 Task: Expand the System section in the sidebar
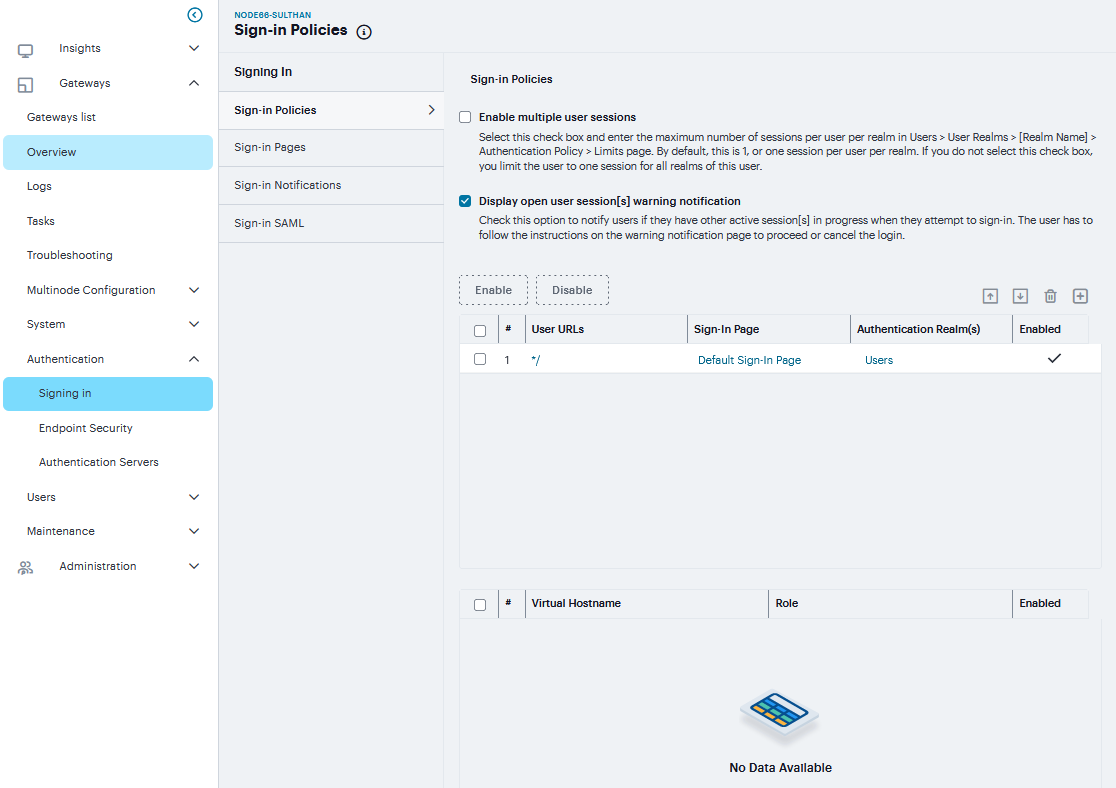[x=108, y=324]
